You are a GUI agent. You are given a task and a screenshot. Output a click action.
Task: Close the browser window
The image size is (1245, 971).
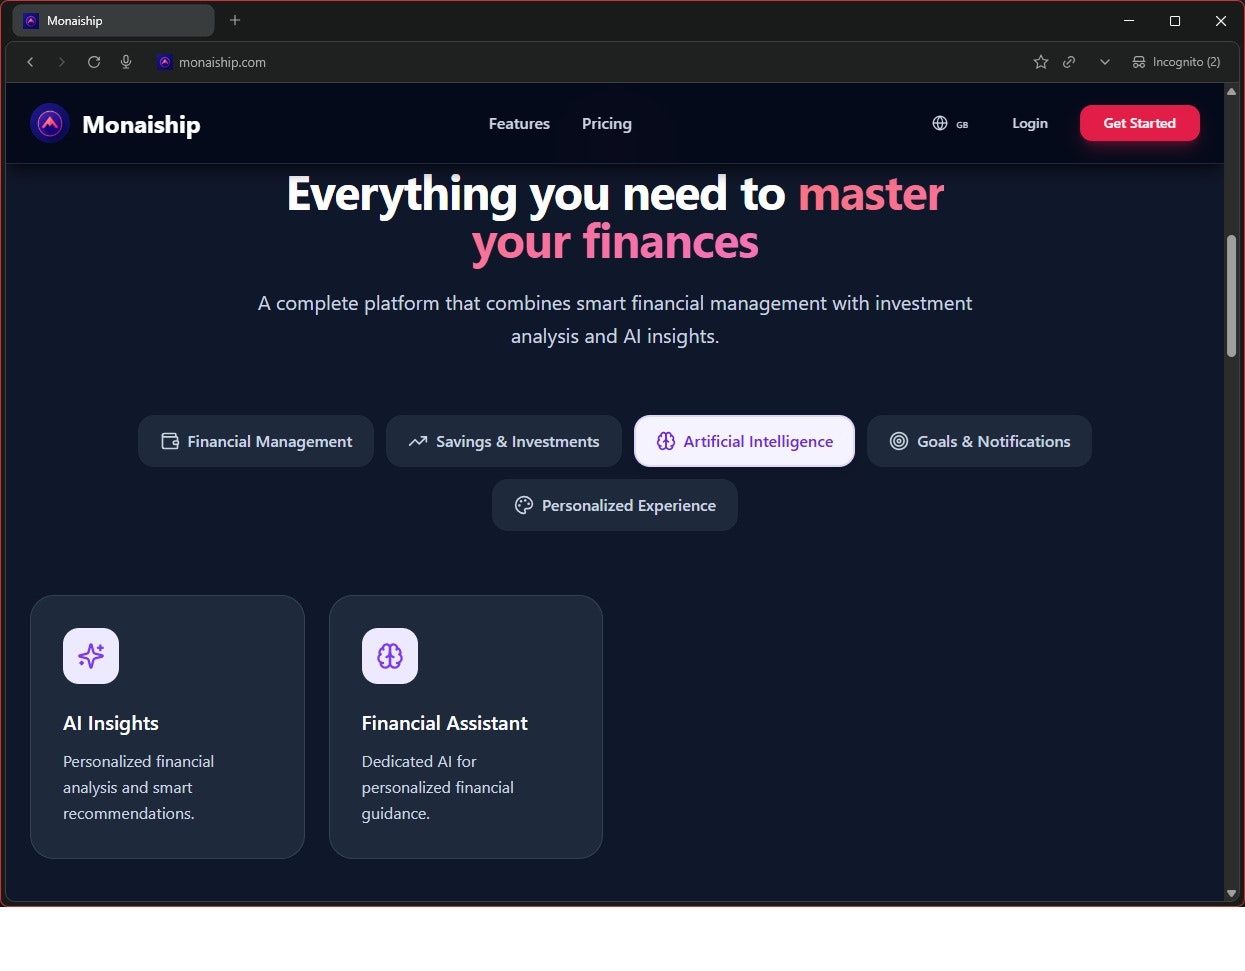[1221, 20]
